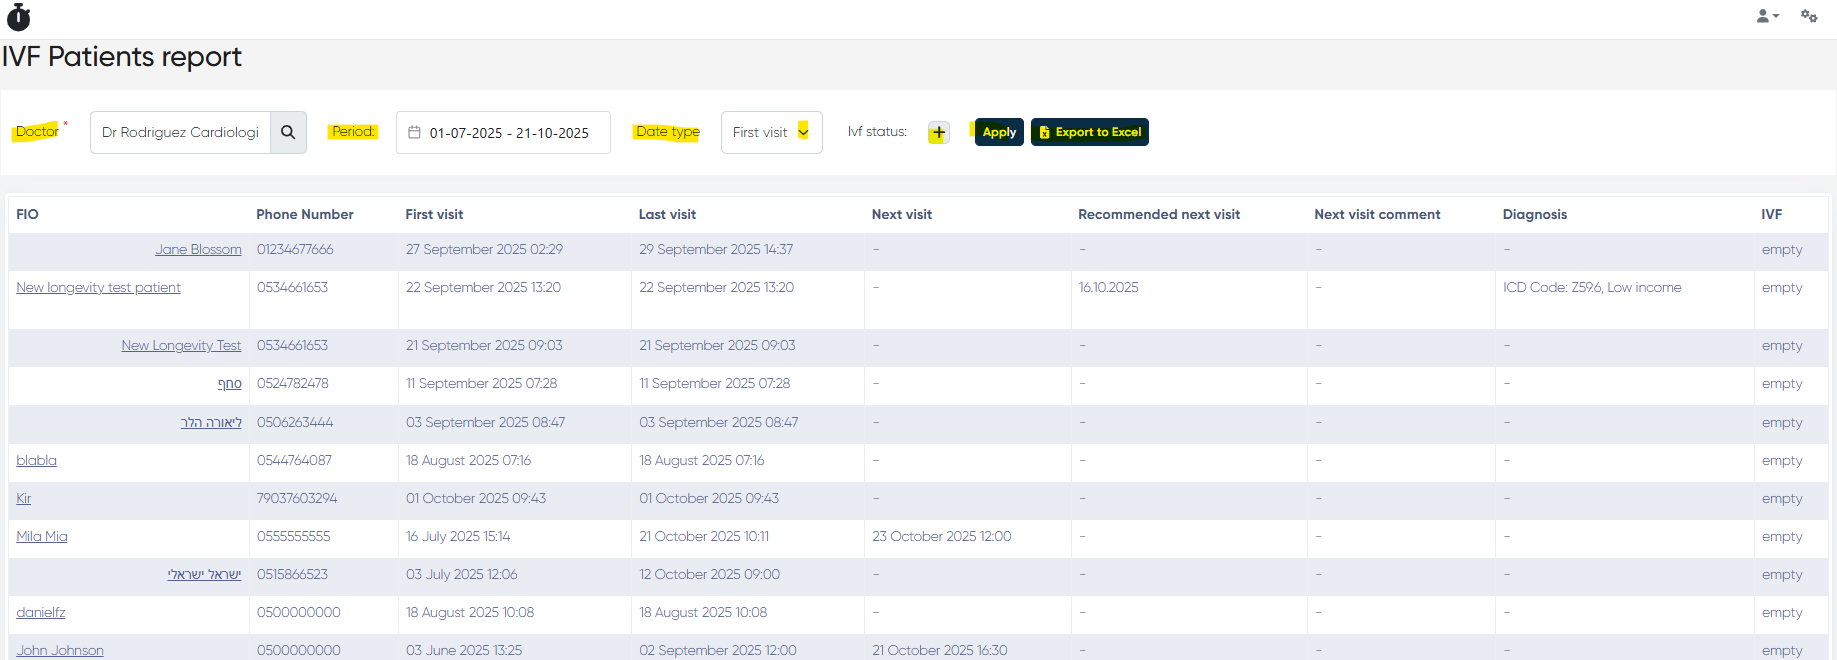
Task: Click the Doctor name input field
Action: coord(180,132)
